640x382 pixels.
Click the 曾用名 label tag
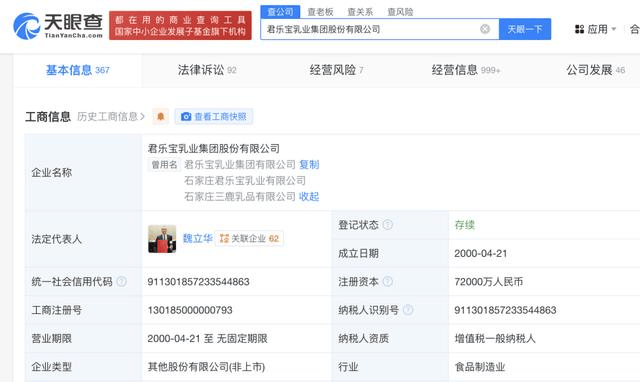(x=164, y=164)
